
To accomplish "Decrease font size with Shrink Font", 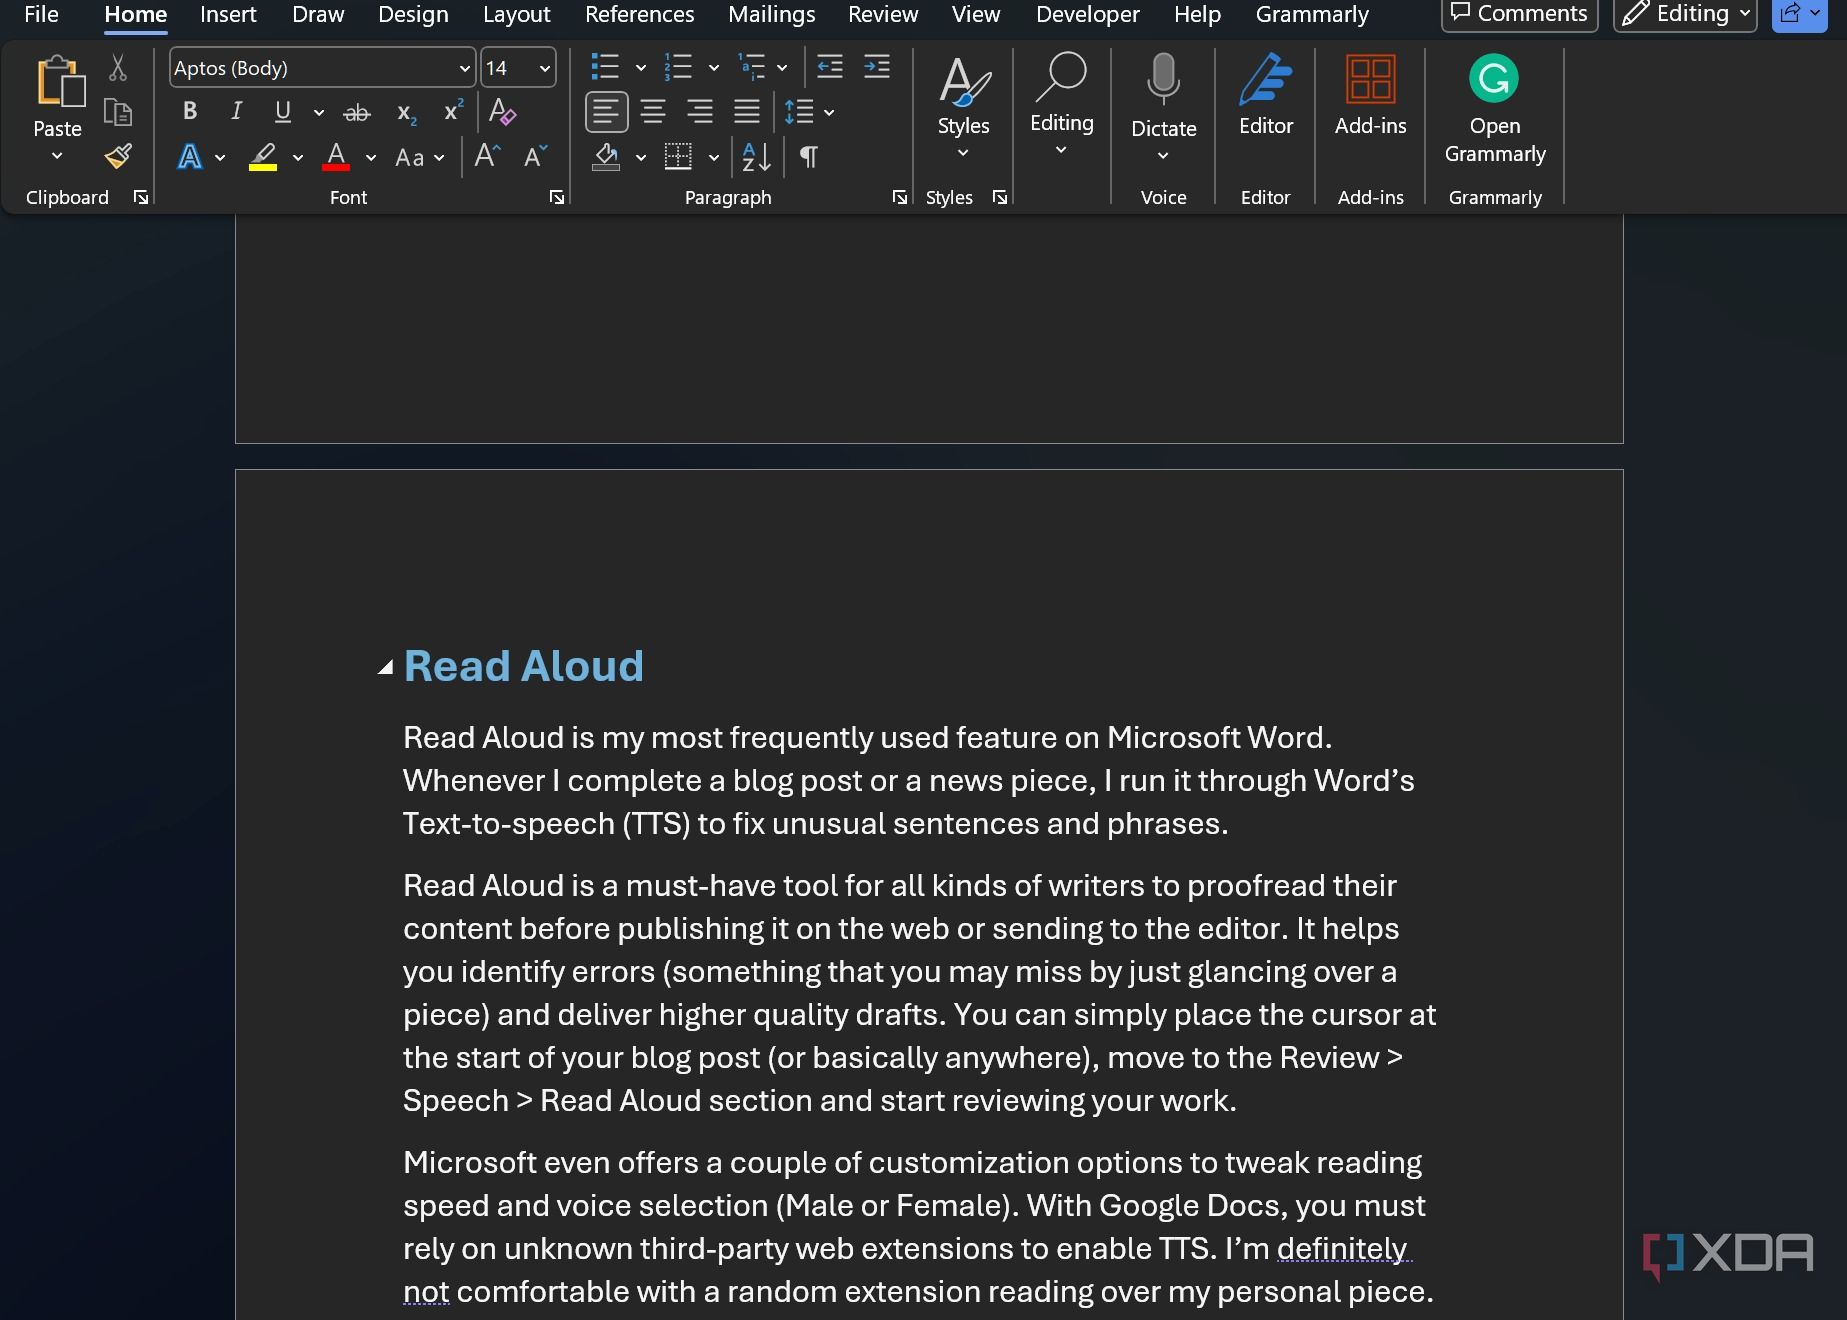I will (536, 156).
